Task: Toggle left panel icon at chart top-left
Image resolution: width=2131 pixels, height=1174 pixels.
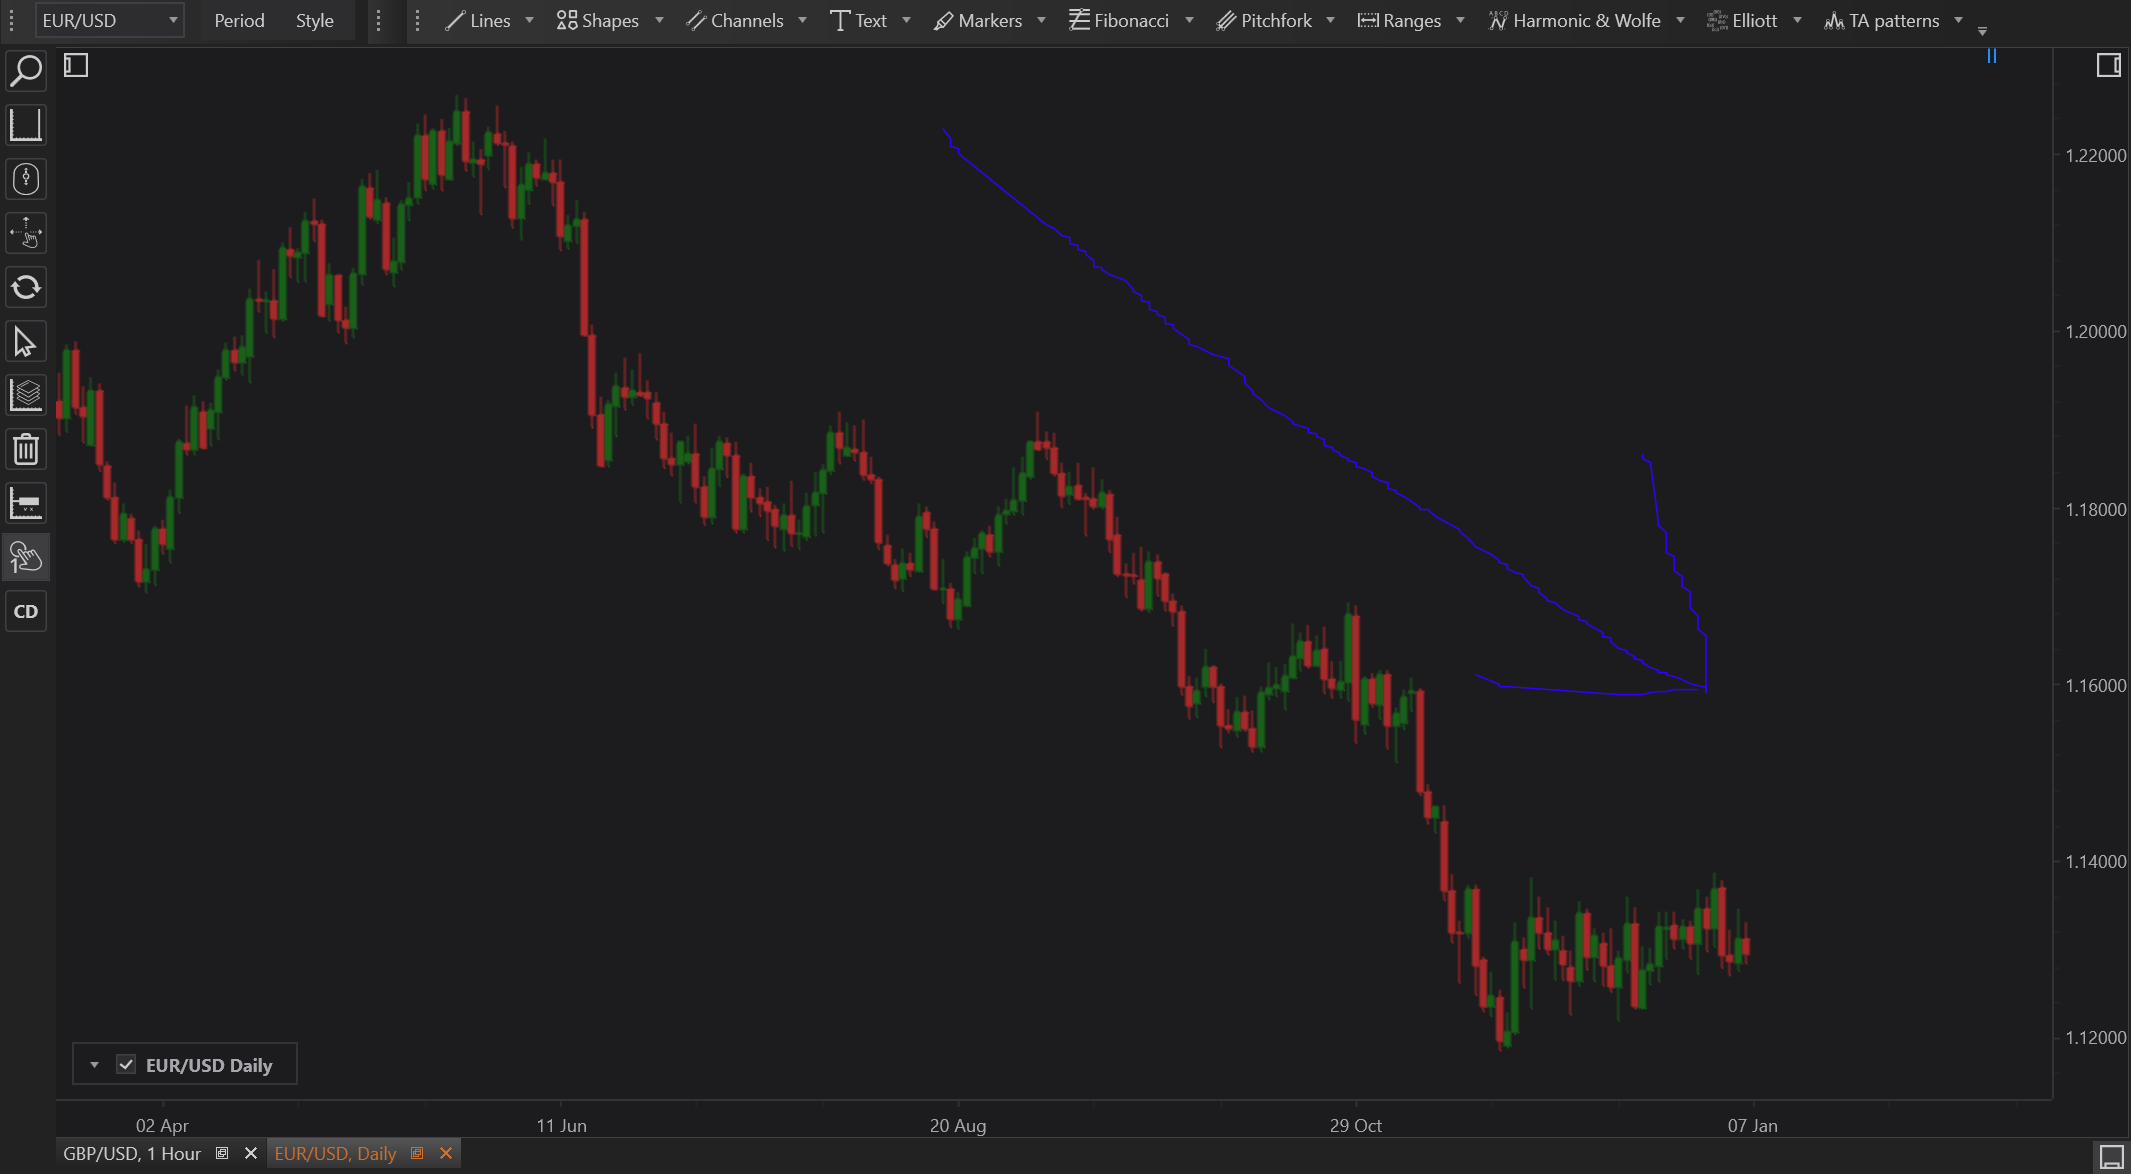Action: point(76,66)
